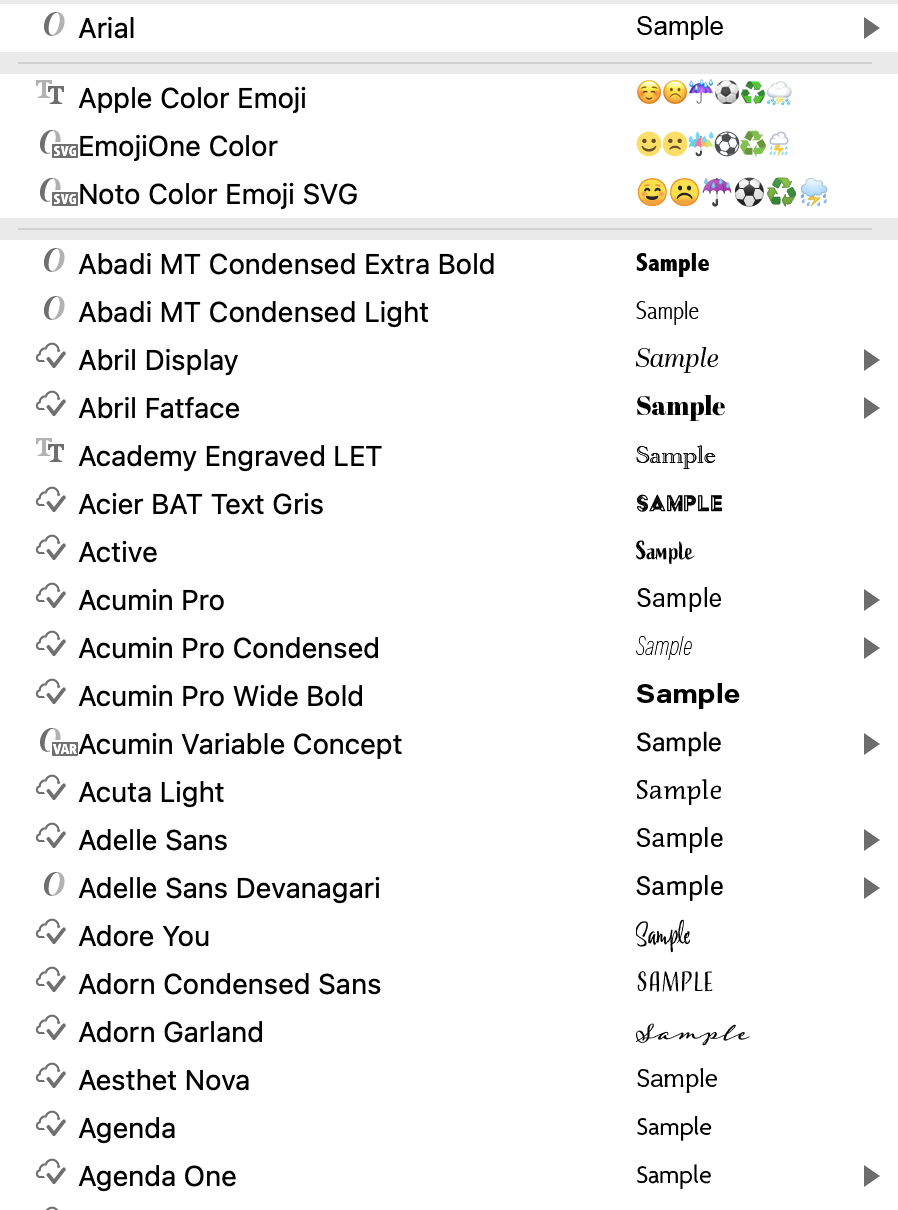Click the TrueType icon beside Apple Color Emoji
This screenshot has height=1210, width=898.
pyautogui.click(x=49, y=92)
